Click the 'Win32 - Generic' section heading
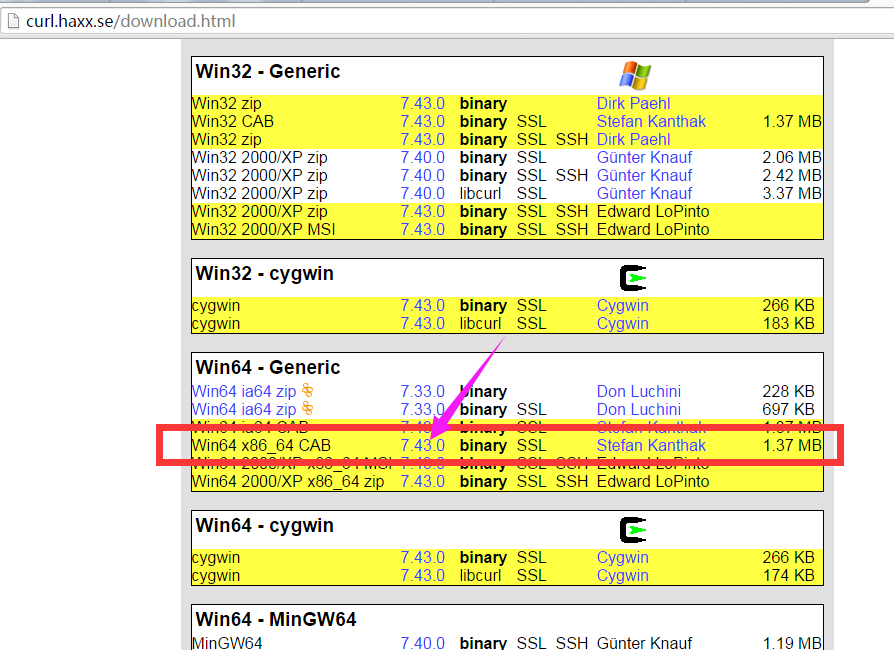Viewport: 894px width, 650px height. coord(268,72)
